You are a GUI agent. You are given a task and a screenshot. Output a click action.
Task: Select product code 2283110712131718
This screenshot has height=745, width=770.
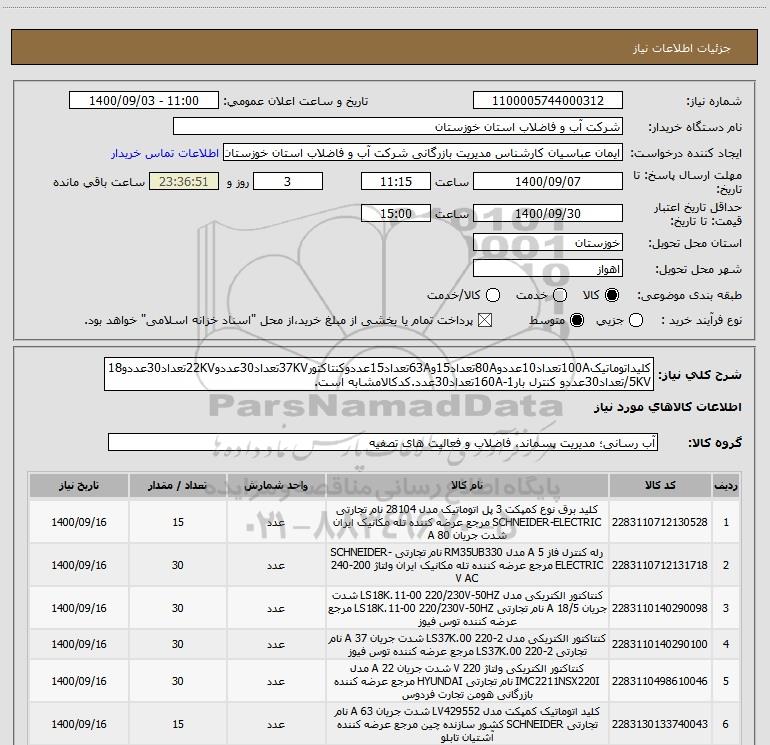(660, 565)
